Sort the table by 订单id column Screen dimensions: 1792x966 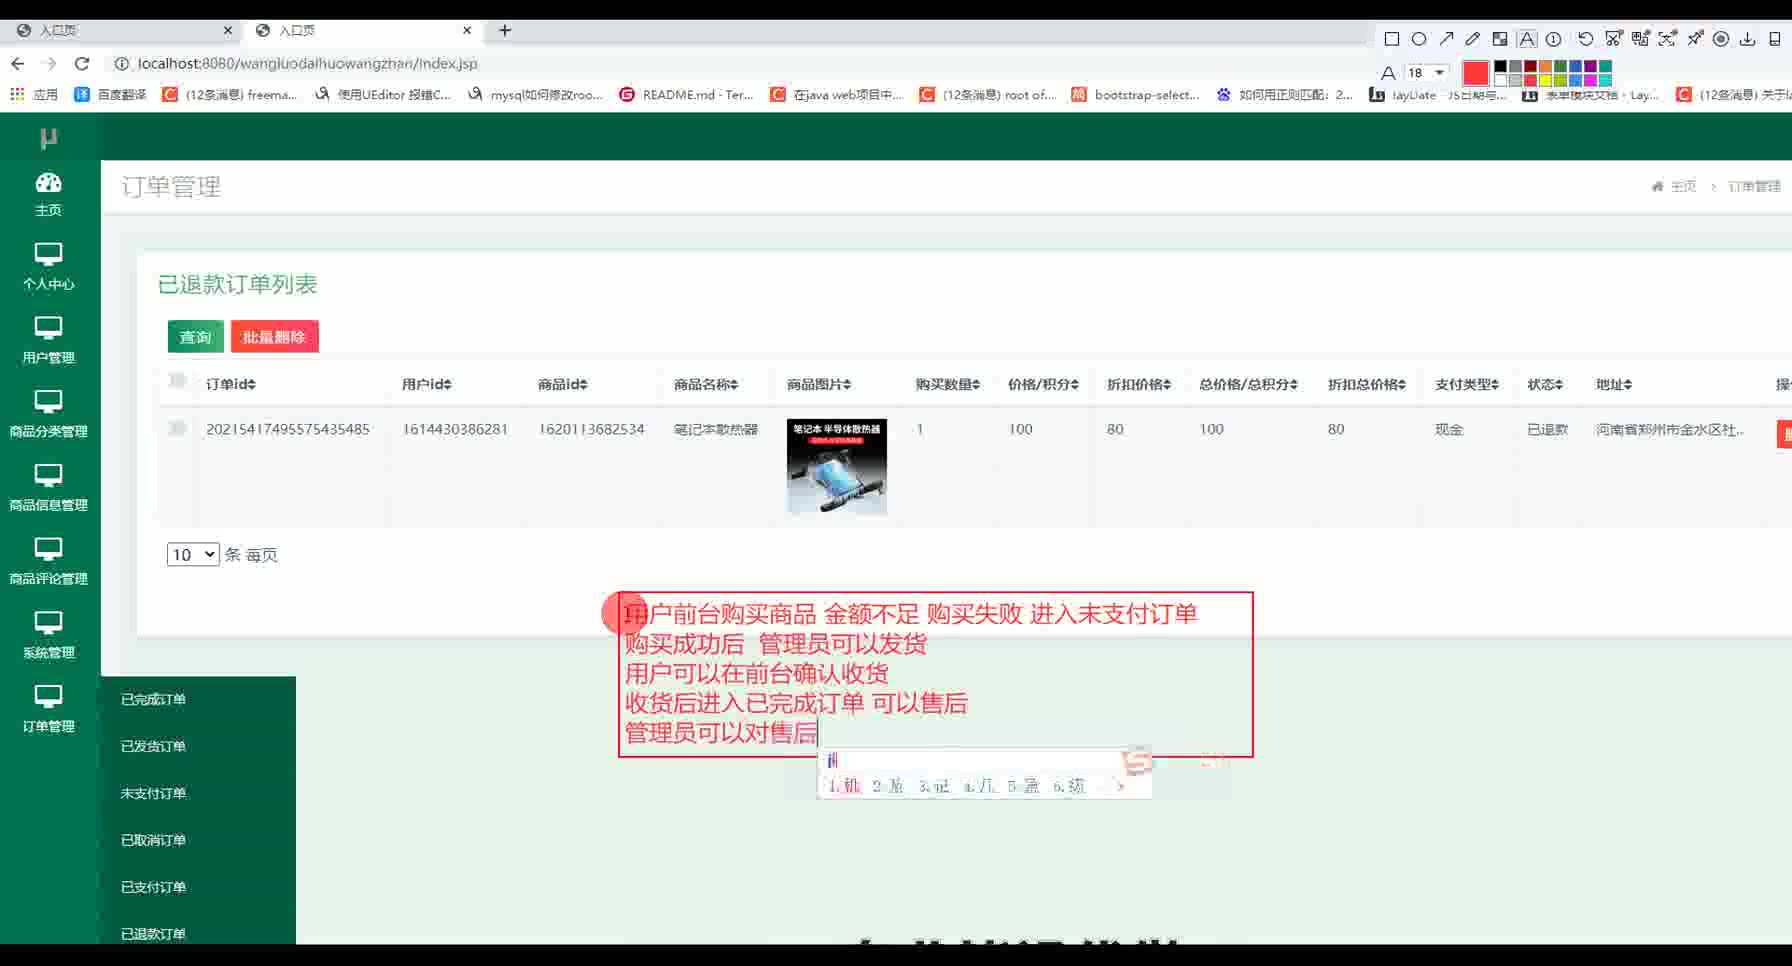click(x=231, y=384)
